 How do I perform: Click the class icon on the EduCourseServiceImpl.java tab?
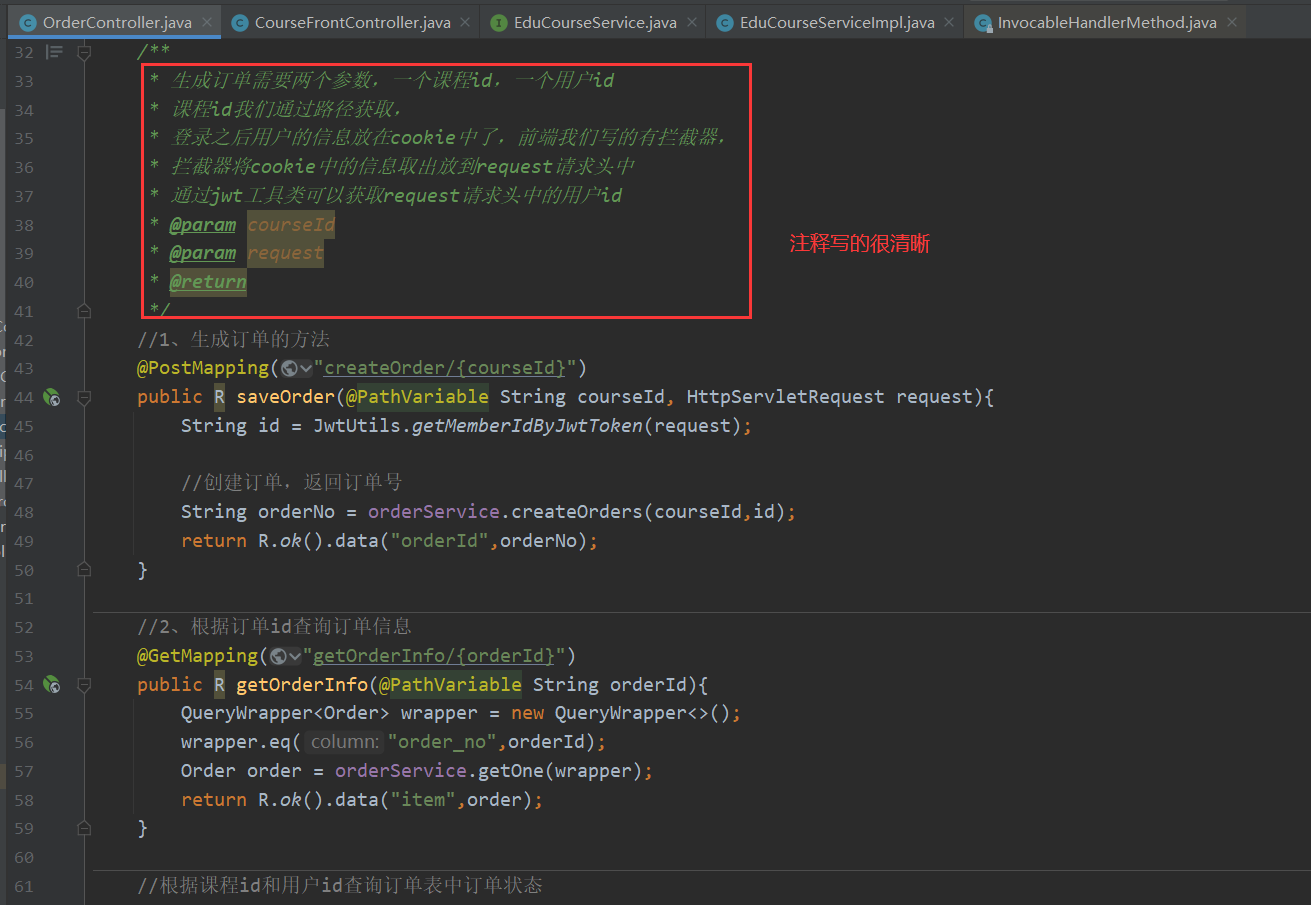coord(724,22)
